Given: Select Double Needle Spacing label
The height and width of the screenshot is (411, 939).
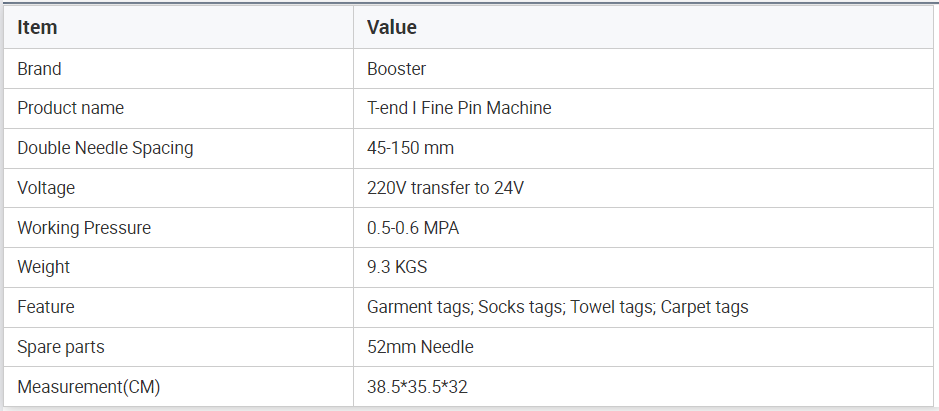Looking at the screenshot, I should 105,148.
